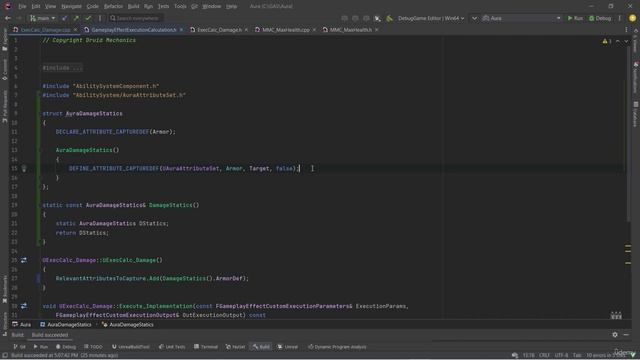Open DebugGame Editor Win64 configuration dropdown
640x360 pixels.
(431, 18)
